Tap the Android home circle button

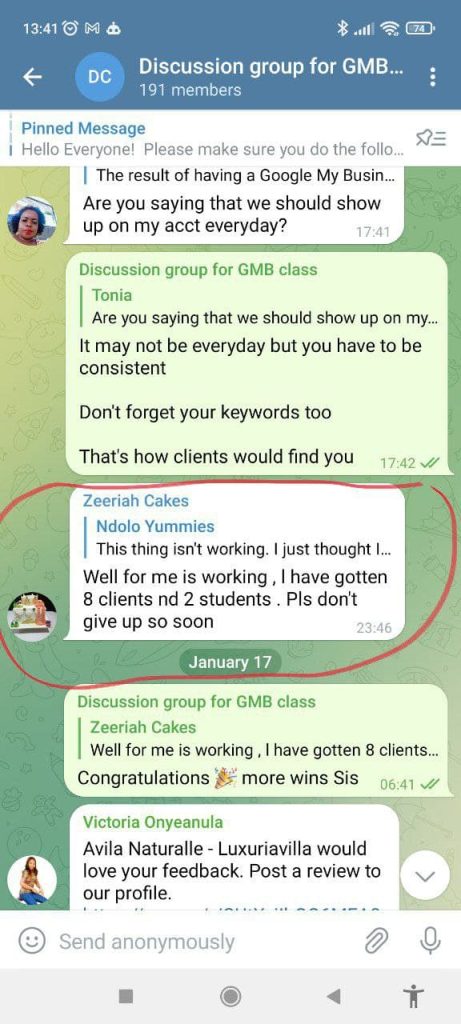[230, 996]
